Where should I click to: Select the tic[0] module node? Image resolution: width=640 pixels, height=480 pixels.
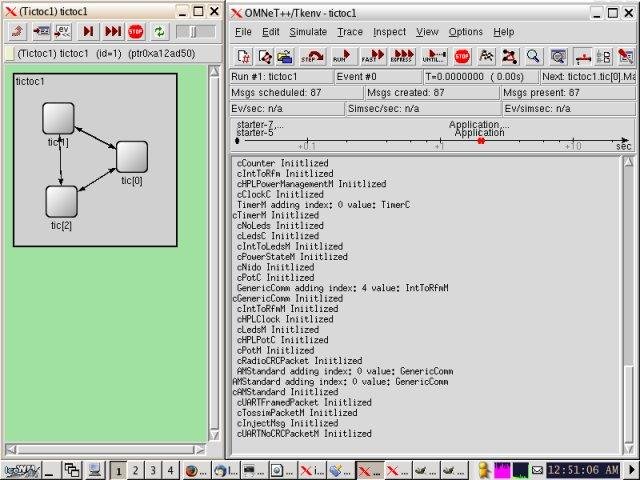pos(132,157)
